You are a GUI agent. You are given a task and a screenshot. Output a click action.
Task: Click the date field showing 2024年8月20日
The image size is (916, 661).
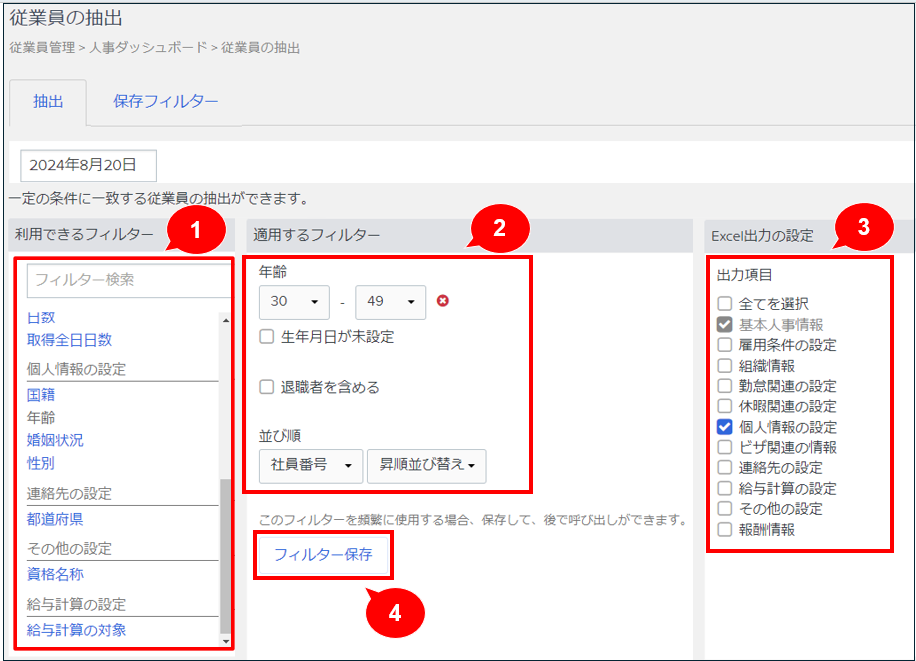pyautogui.click(x=88, y=165)
